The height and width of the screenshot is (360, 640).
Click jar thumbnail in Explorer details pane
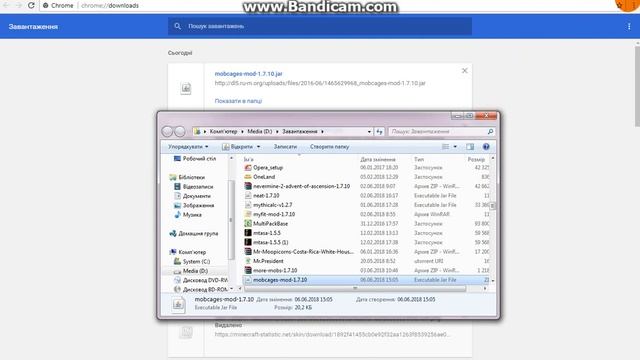click(x=178, y=304)
